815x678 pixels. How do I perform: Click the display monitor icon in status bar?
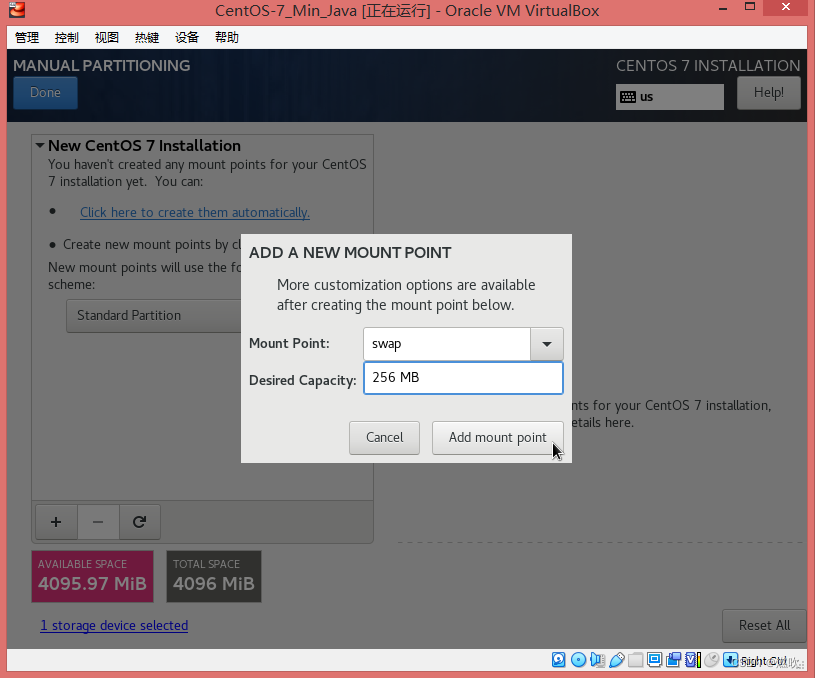click(654, 660)
